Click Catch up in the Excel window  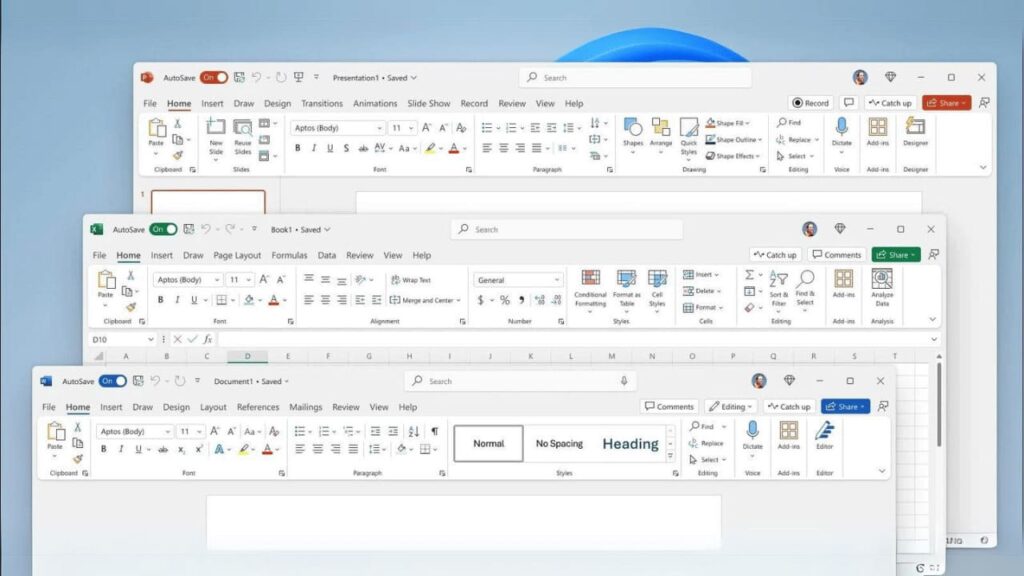coord(776,254)
